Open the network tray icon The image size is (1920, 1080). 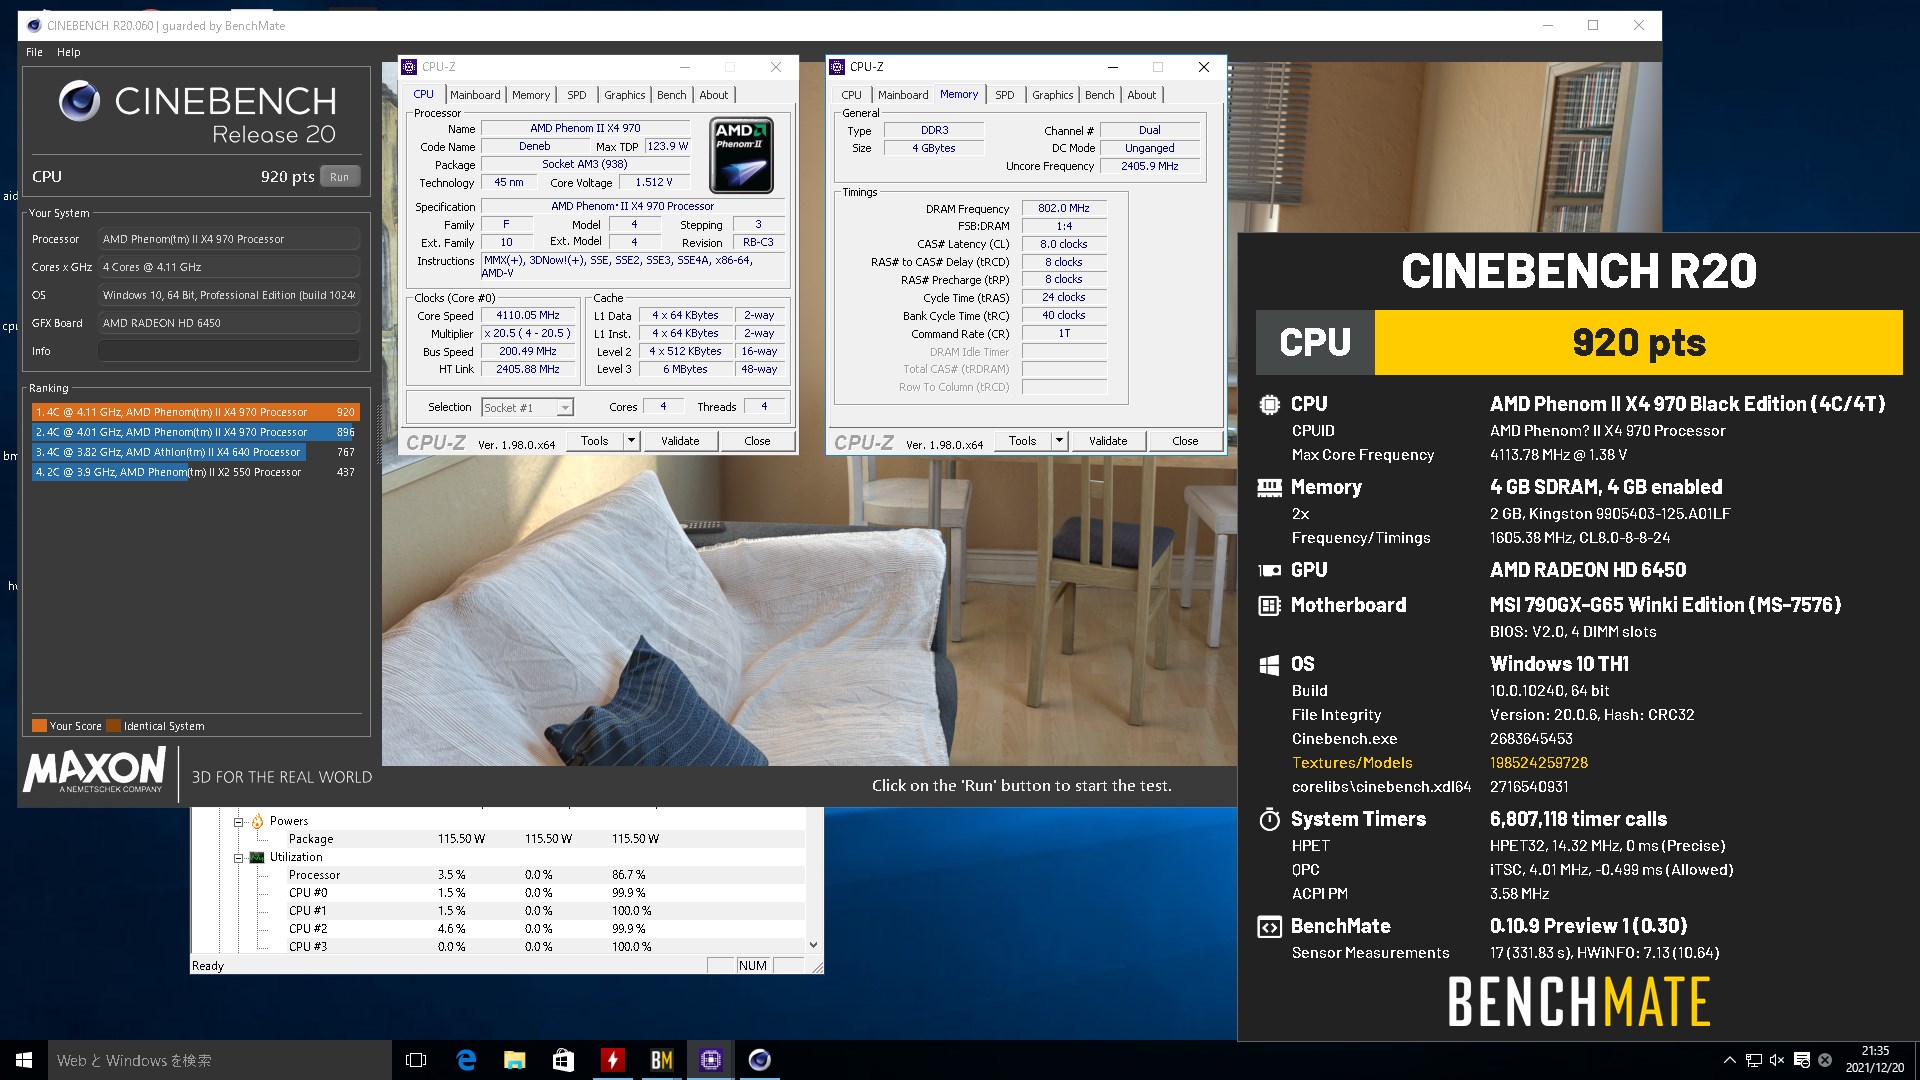tap(1754, 1060)
